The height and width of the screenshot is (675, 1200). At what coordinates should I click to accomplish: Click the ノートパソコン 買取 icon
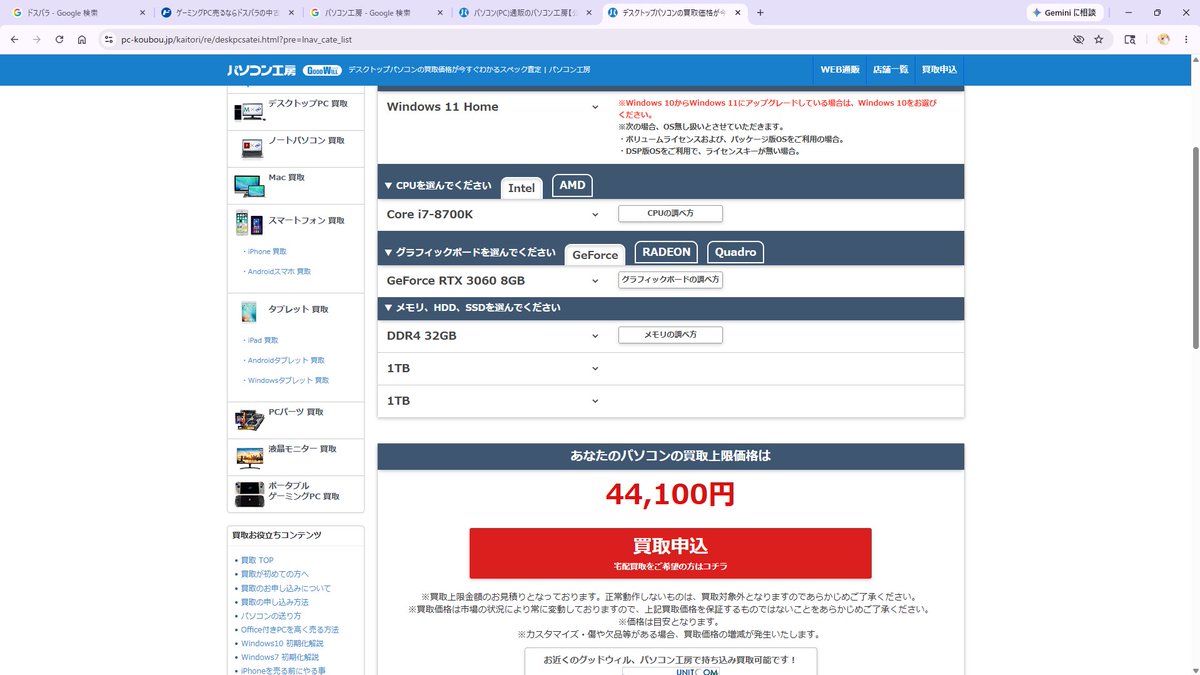click(x=252, y=148)
